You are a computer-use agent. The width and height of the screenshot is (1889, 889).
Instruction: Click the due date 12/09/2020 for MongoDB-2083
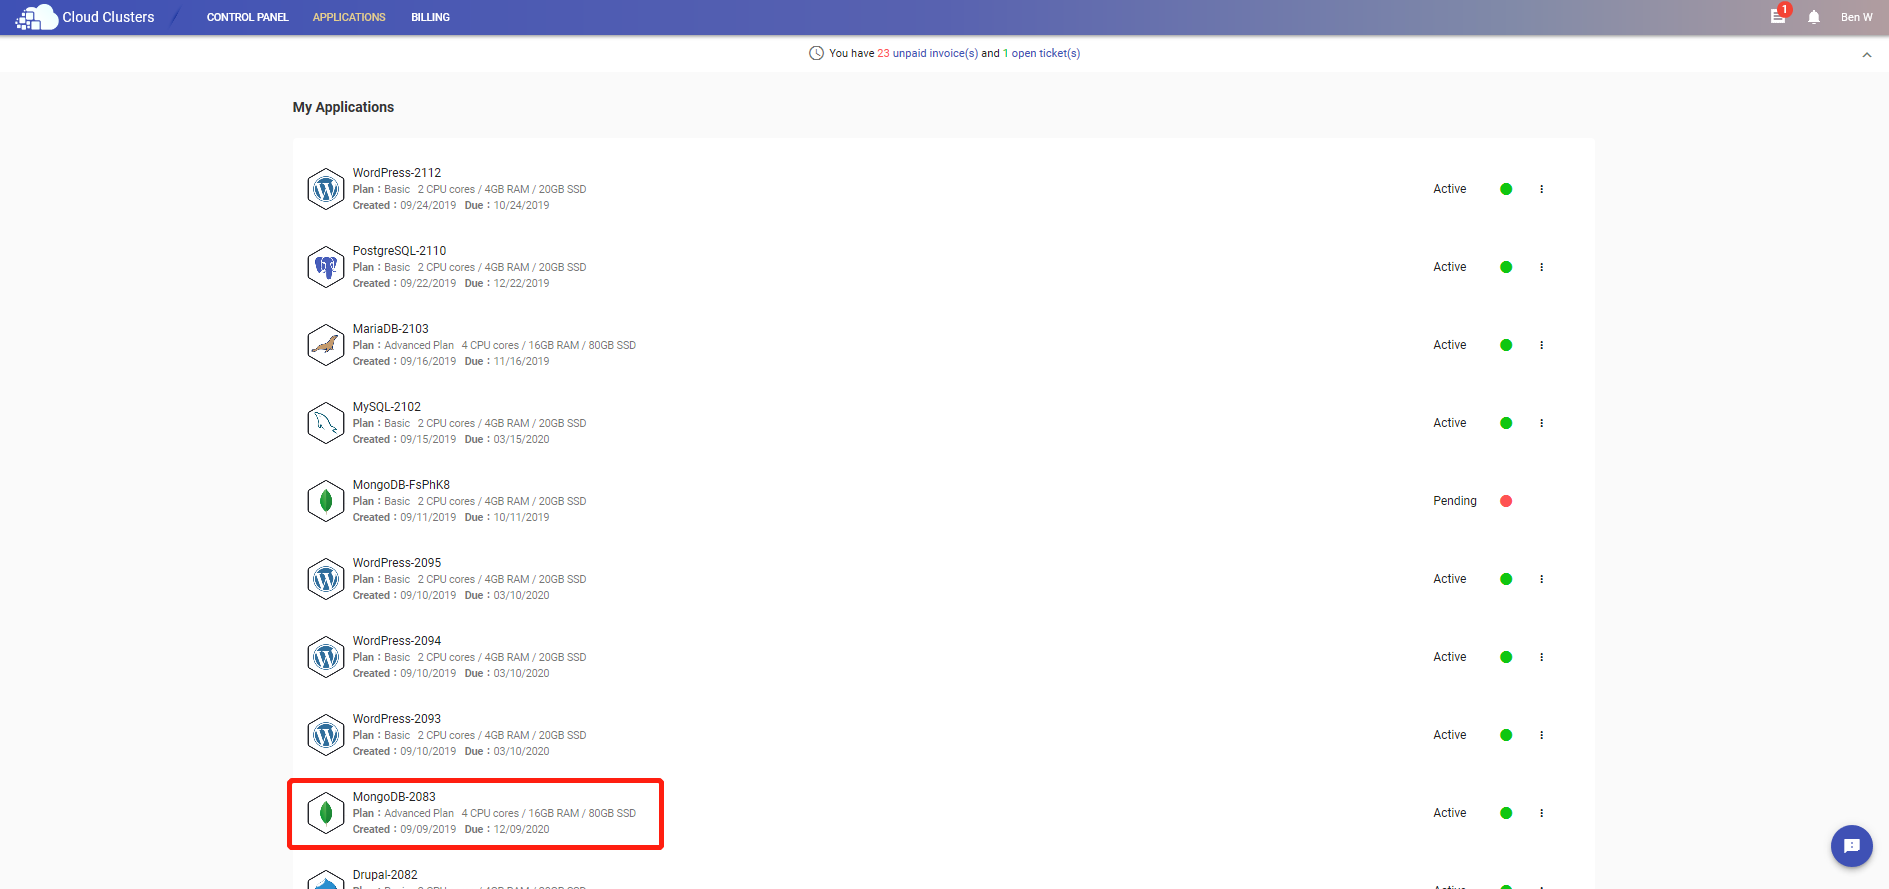click(x=521, y=829)
